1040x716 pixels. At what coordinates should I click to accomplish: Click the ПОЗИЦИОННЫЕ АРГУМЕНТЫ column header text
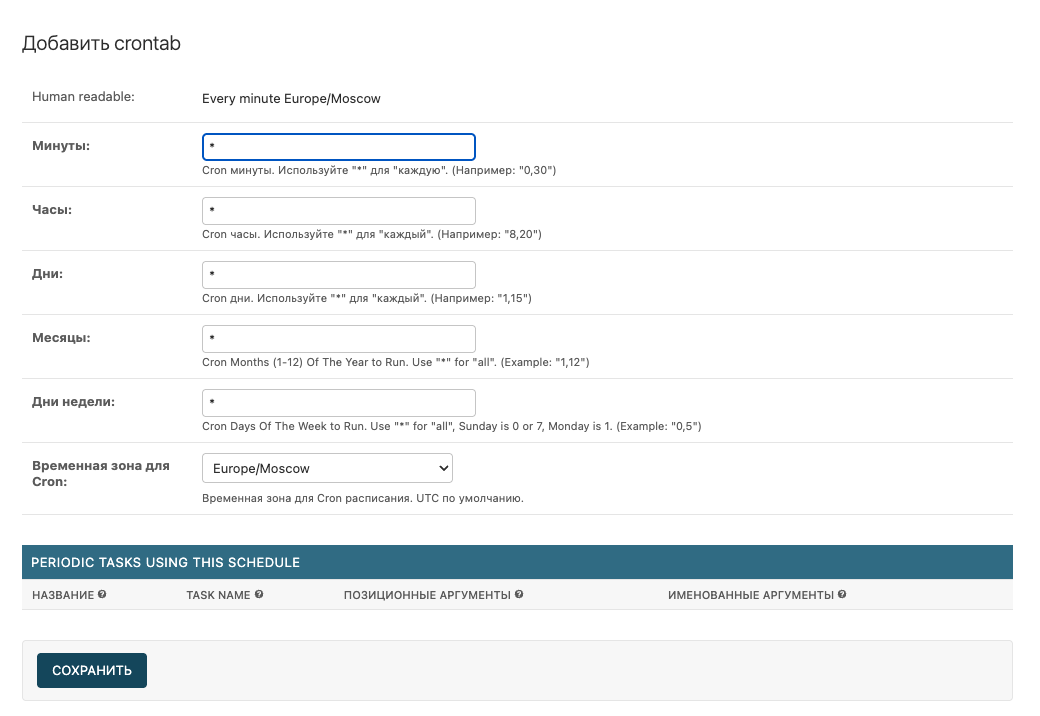pos(427,595)
